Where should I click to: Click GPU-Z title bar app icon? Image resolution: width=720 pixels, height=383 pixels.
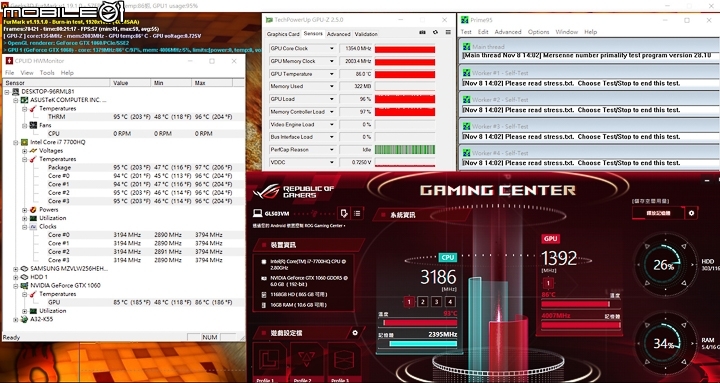coord(268,20)
